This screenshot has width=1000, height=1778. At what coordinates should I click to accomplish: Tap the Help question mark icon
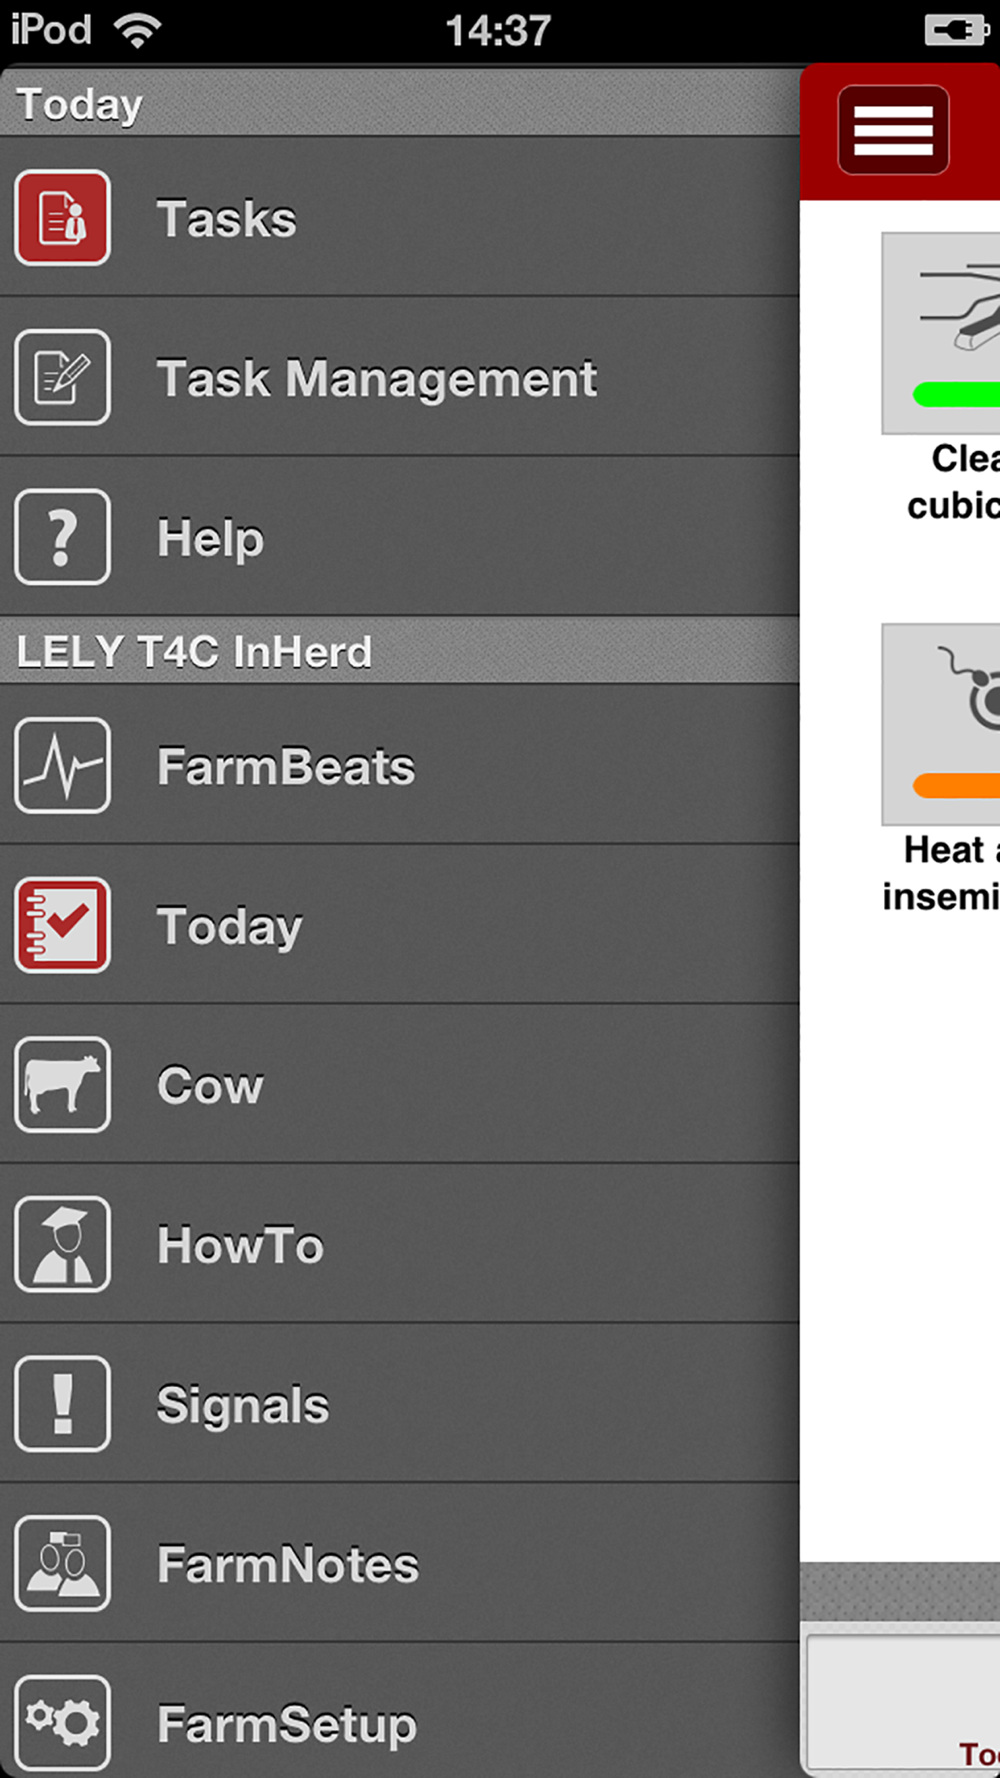pyautogui.click(x=62, y=537)
